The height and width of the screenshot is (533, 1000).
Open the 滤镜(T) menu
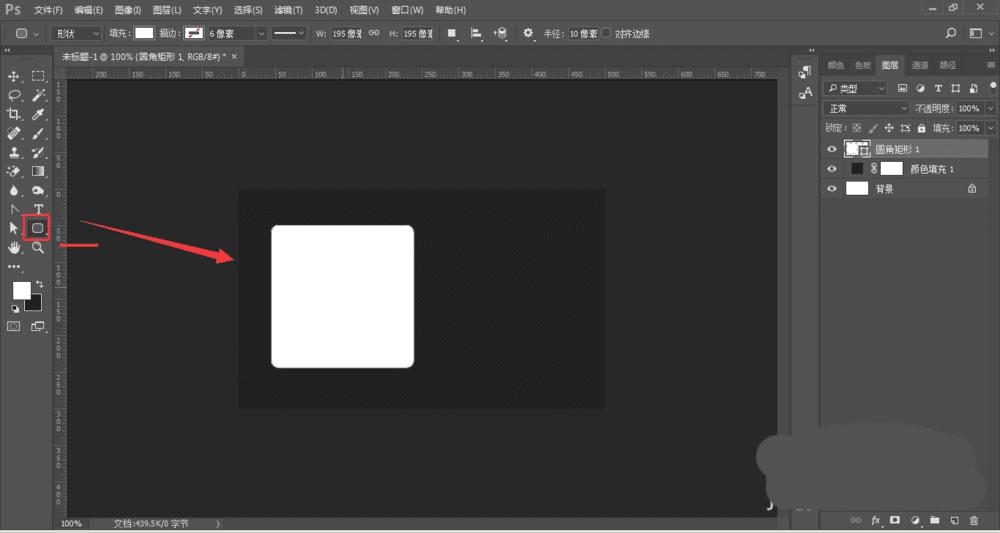click(x=289, y=9)
